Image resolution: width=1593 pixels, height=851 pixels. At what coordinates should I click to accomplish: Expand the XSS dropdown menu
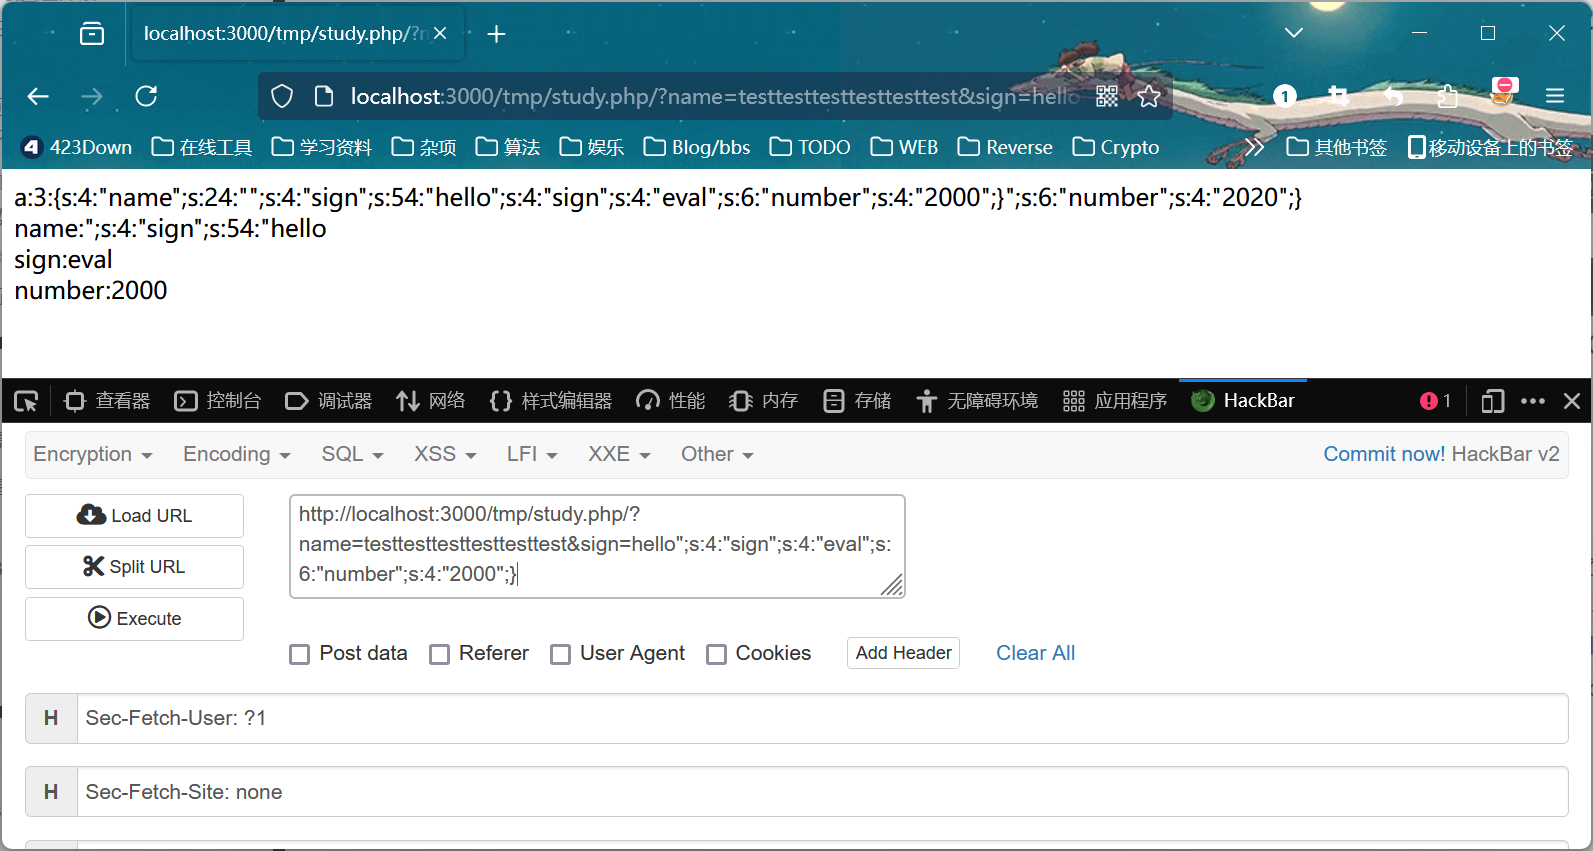[444, 454]
